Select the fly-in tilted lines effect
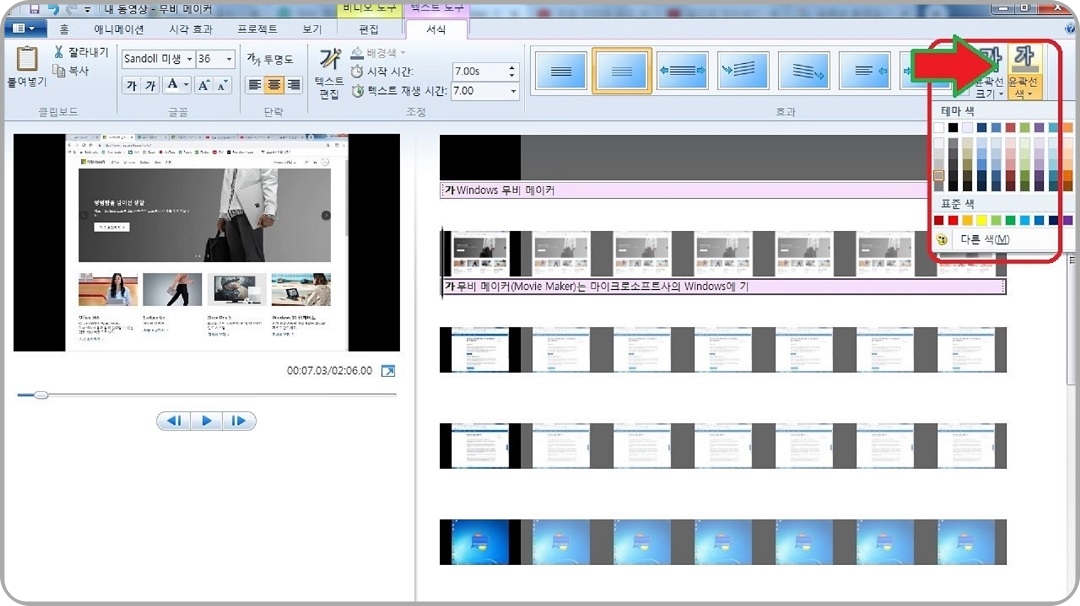This screenshot has height=606, width=1080. [742, 70]
